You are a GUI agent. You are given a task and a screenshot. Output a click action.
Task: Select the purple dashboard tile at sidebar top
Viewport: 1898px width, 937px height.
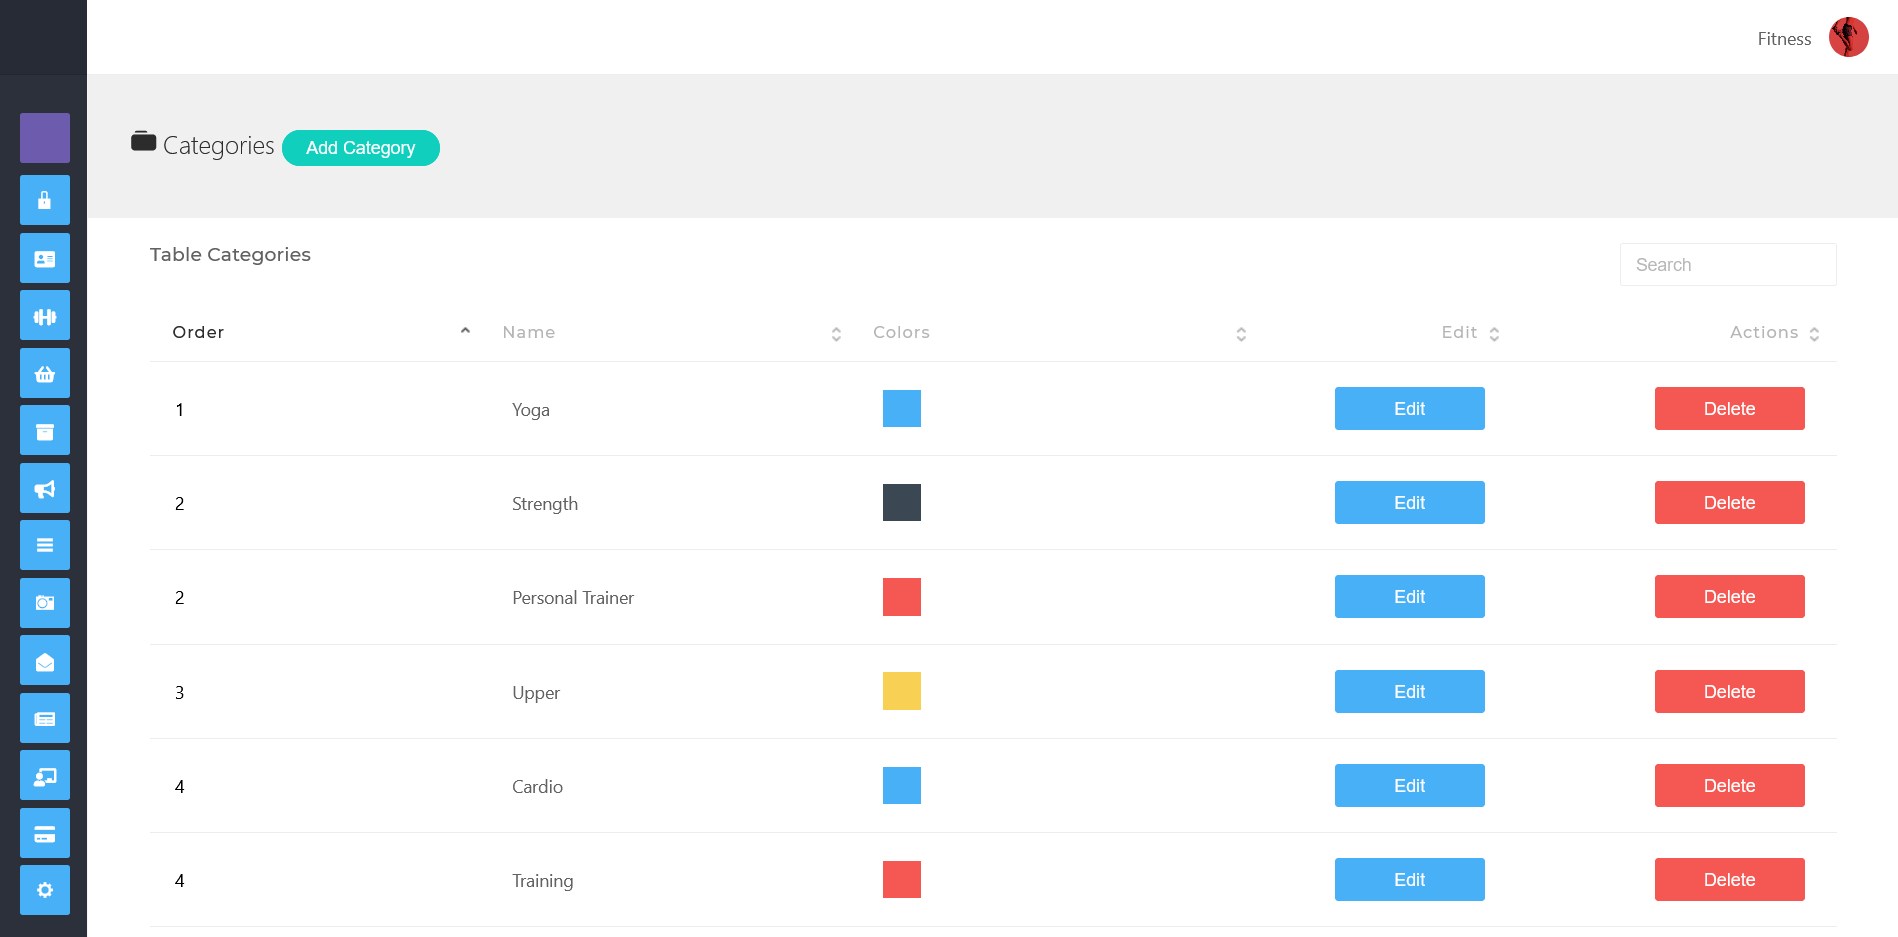point(44,138)
